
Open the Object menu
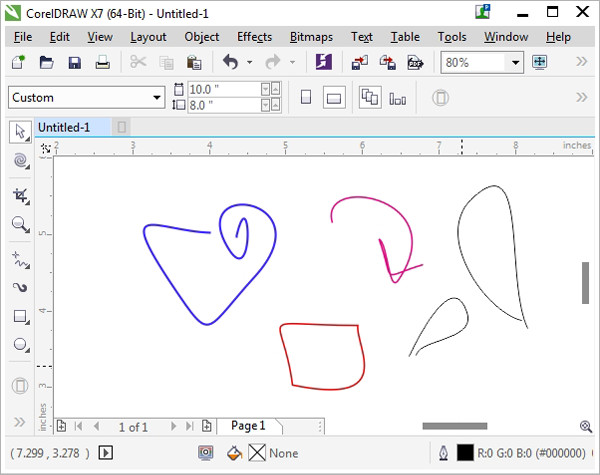202,37
